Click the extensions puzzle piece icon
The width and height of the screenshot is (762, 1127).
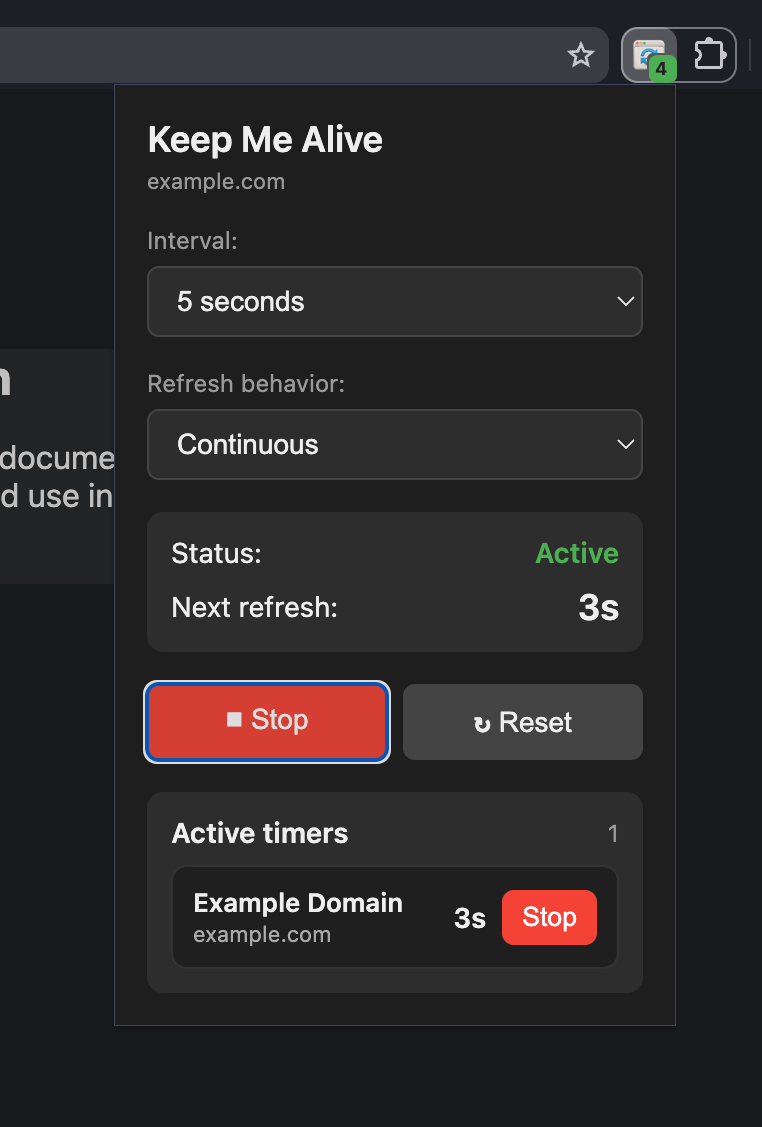click(x=710, y=55)
